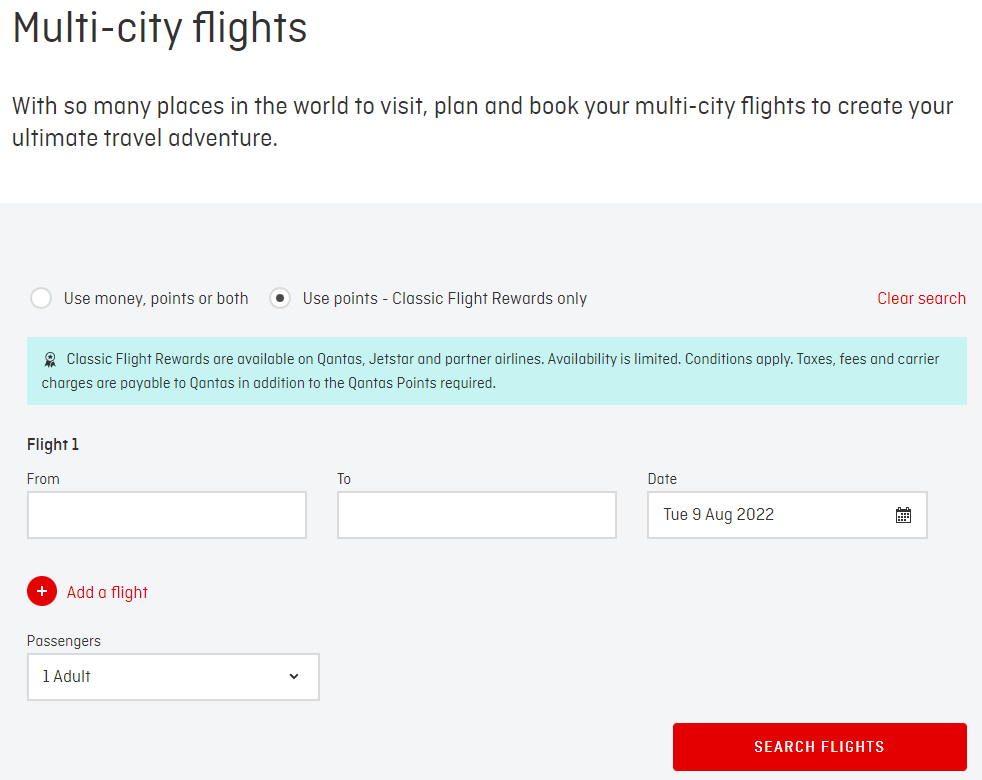Image resolution: width=982 pixels, height=780 pixels.
Task: Focus the From airport input field
Action: point(167,515)
